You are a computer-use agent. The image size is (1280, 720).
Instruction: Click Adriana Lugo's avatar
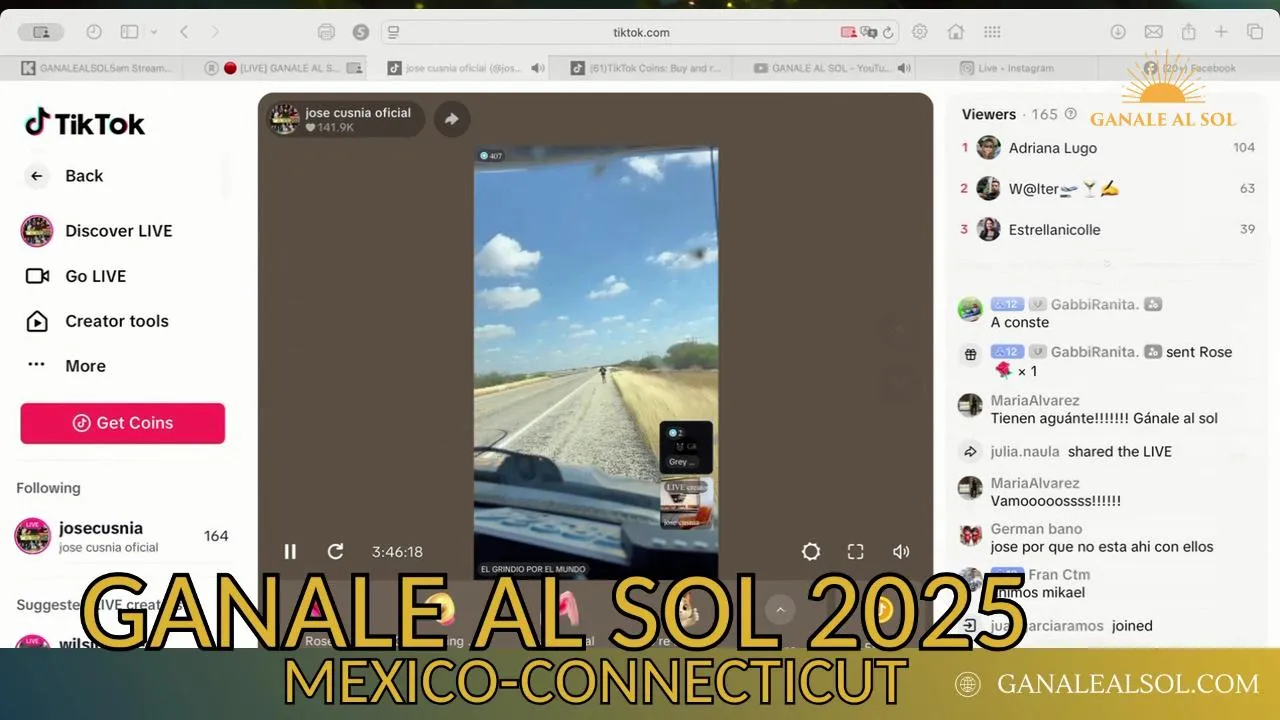click(989, 148)
